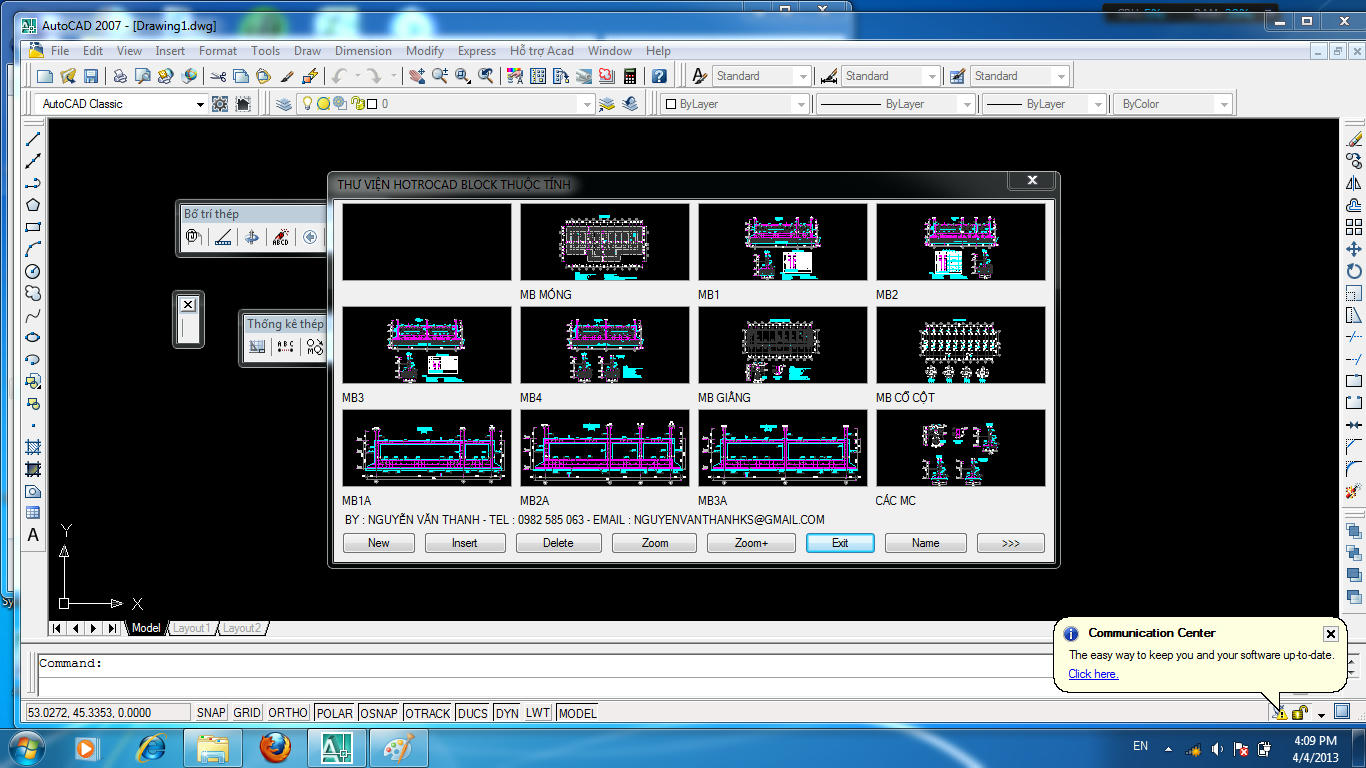
Task: Select the Circle draw tool
Action: [33, 271]
